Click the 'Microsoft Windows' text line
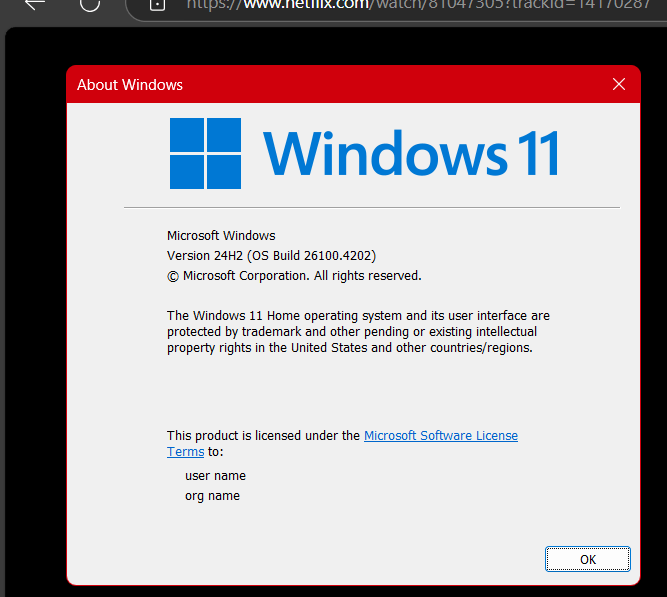This screenshot has width=667, height=597. pyautogui.click(x=221, y=236)
